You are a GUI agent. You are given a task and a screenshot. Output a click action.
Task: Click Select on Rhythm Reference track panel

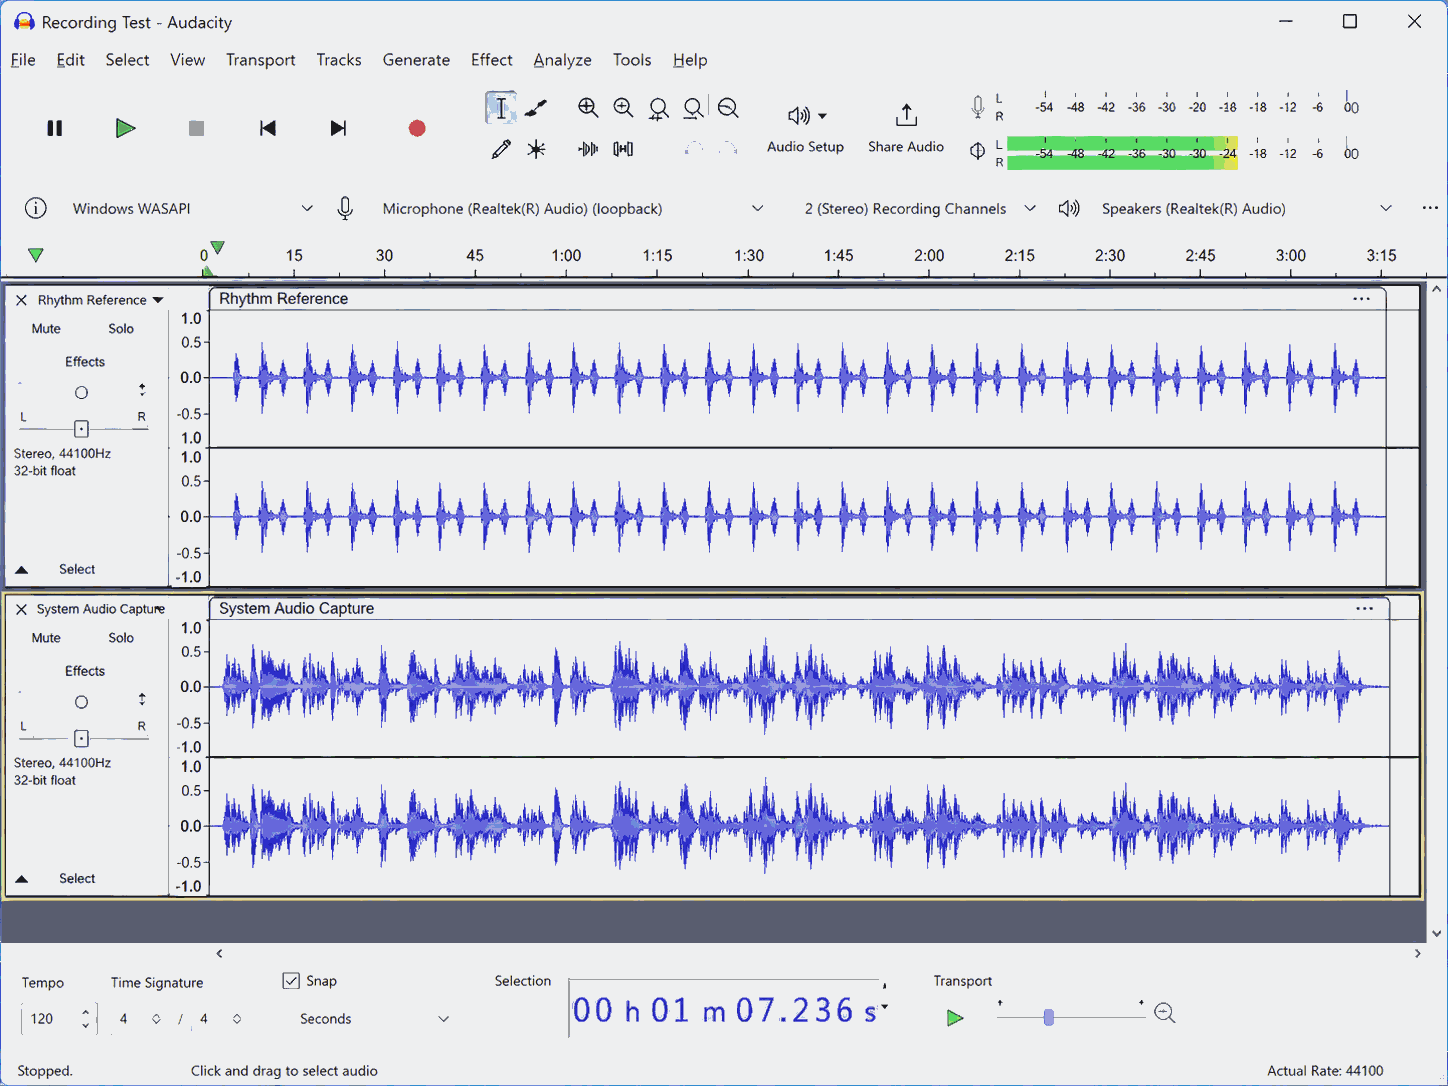tap(77, 569)
